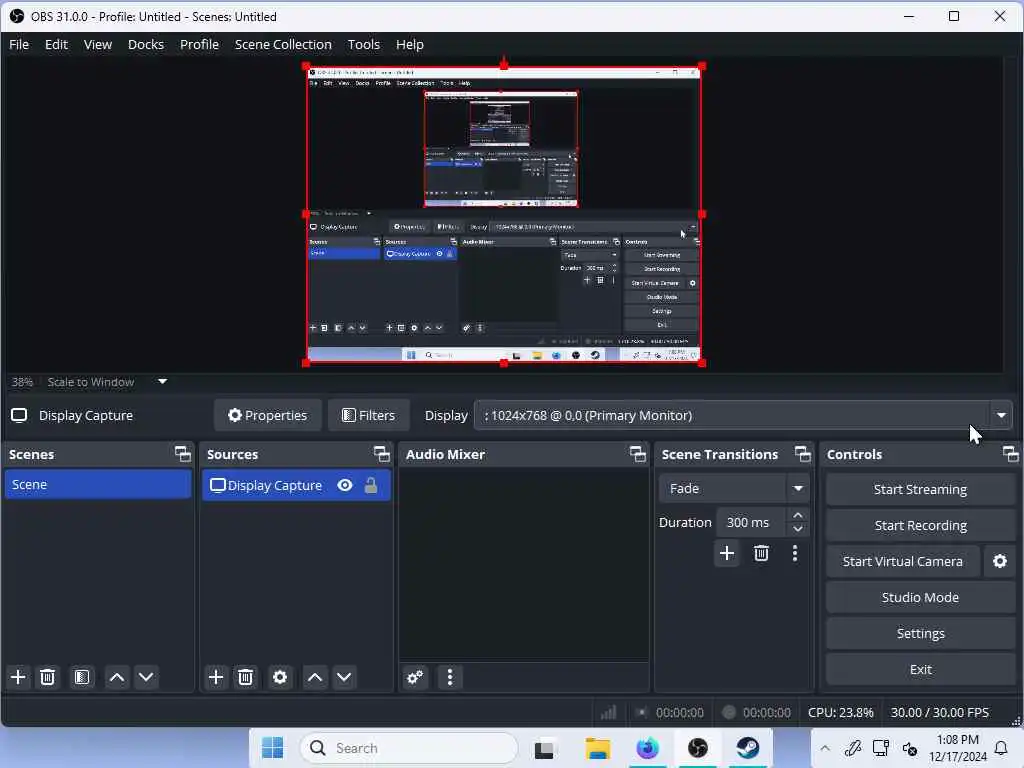Open the Docks menu

tap(146, 44)
